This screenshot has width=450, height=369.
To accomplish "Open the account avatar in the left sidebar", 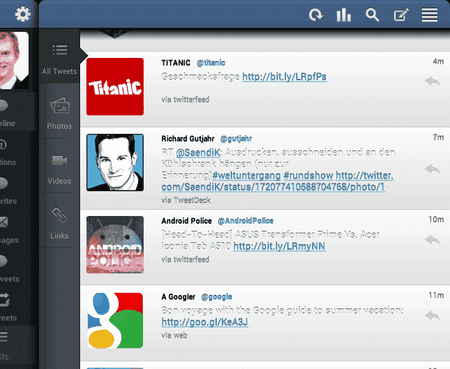I will (14, 60).
